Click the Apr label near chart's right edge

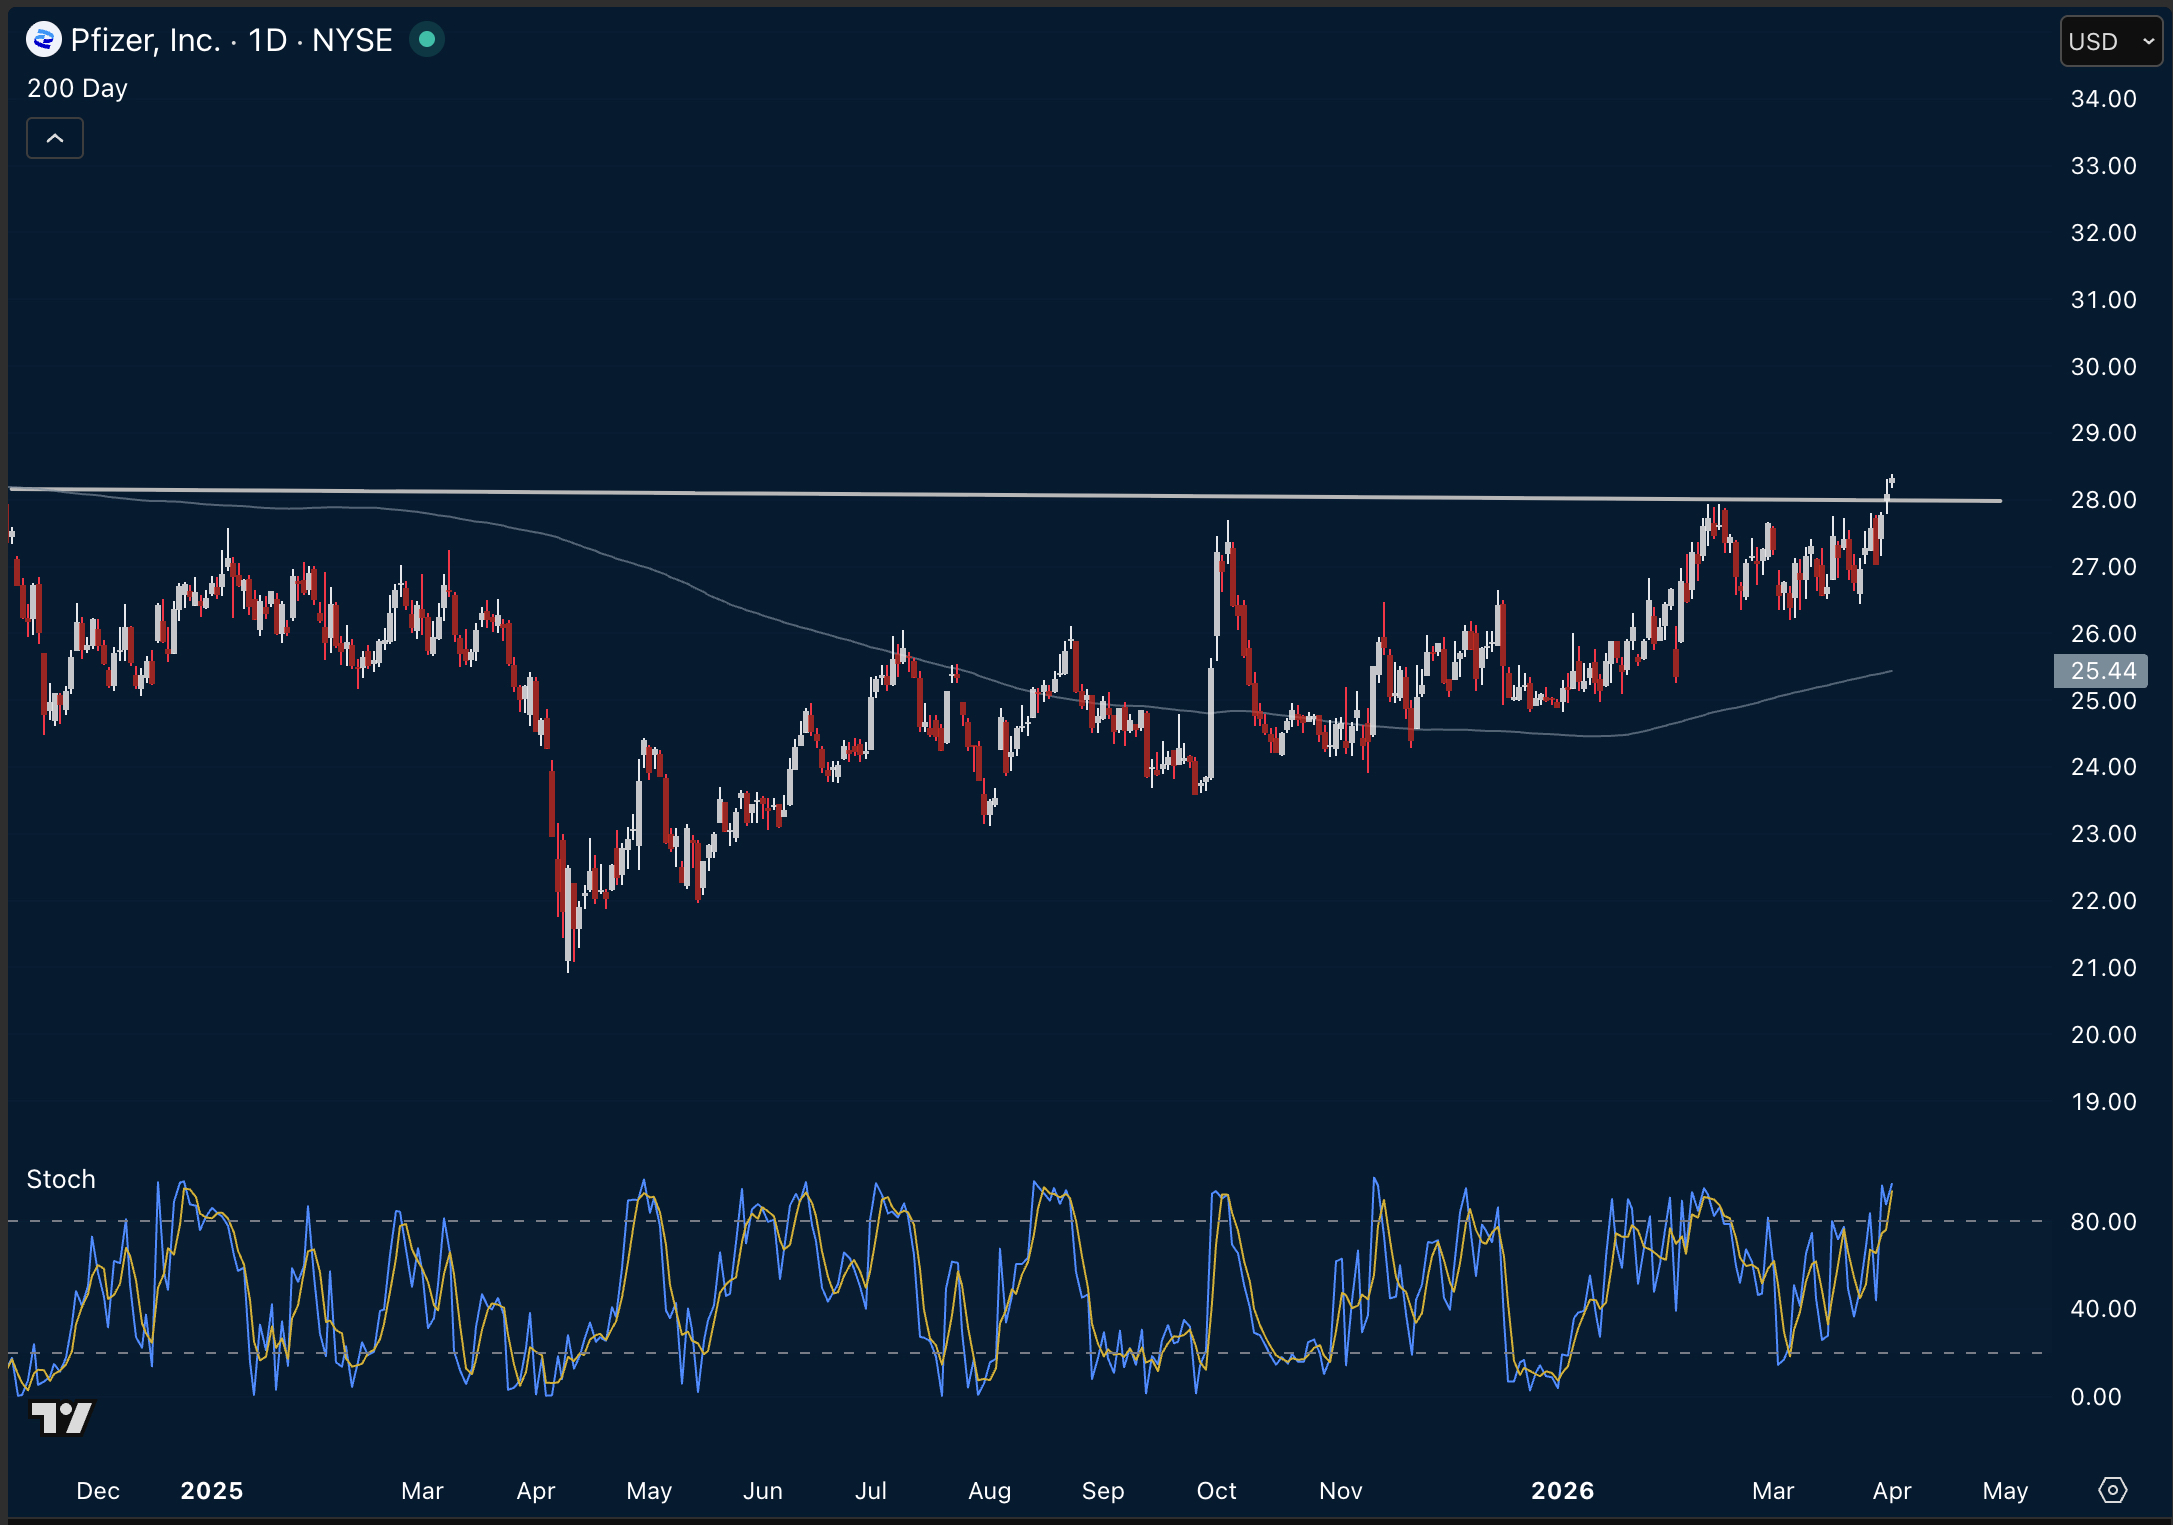coord(1891,1490)
